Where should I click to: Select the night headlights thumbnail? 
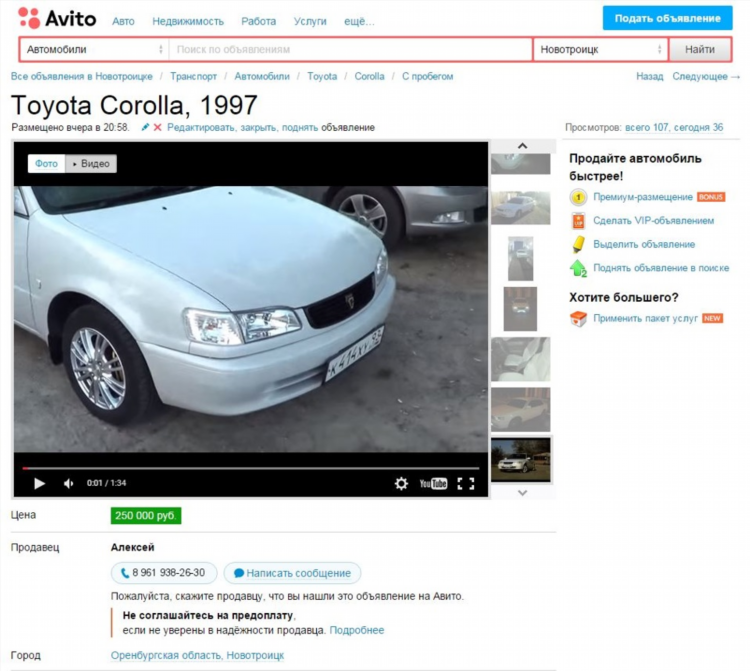pos(520,309)
